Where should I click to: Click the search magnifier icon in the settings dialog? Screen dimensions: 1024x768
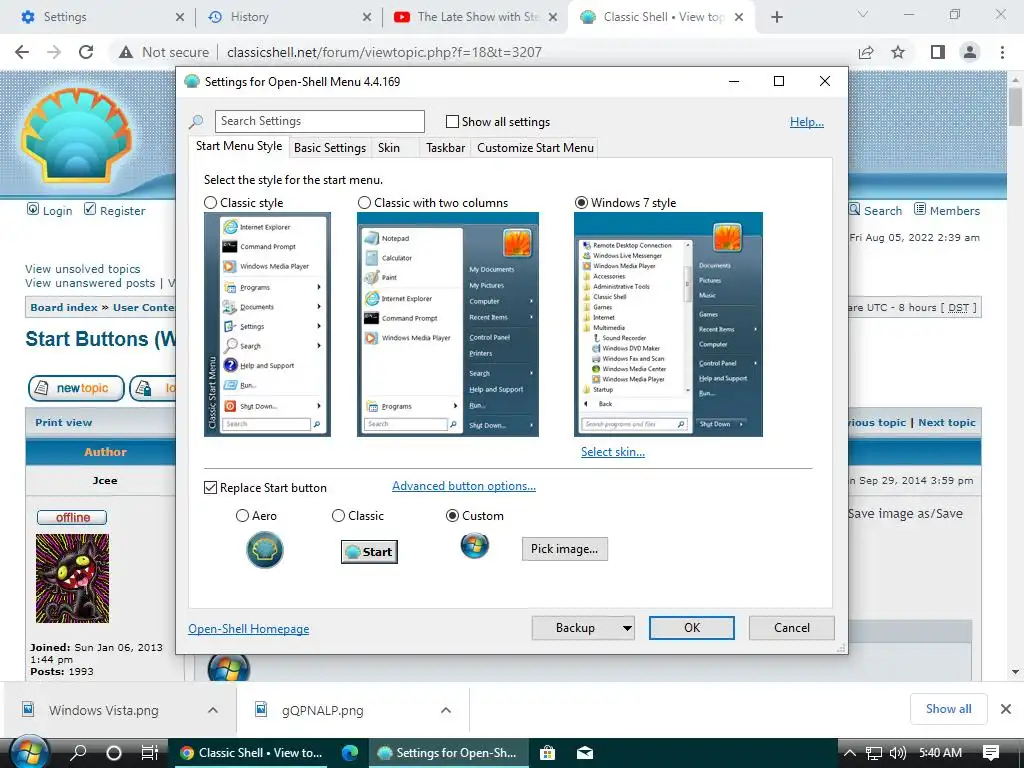point(196,121)
